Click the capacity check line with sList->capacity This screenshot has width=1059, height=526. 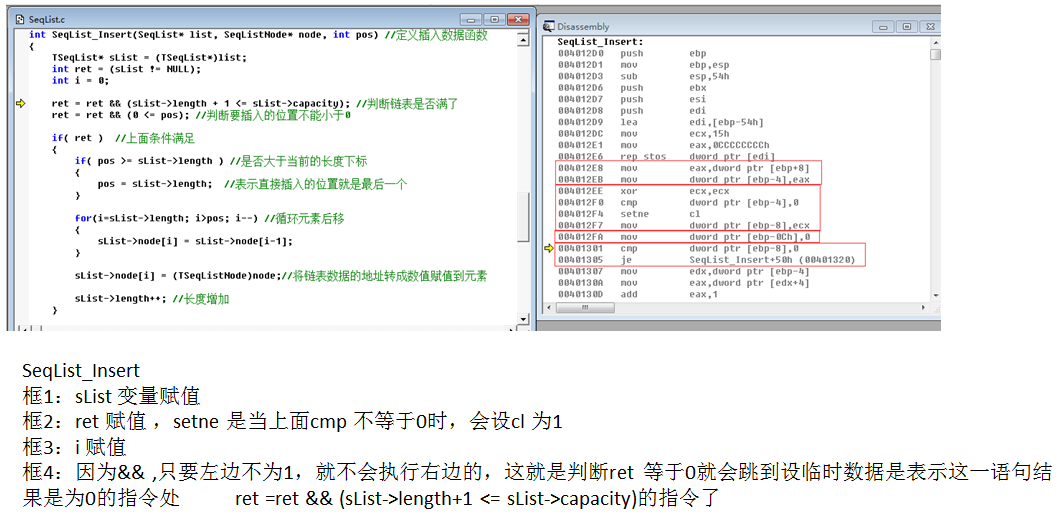255,103
